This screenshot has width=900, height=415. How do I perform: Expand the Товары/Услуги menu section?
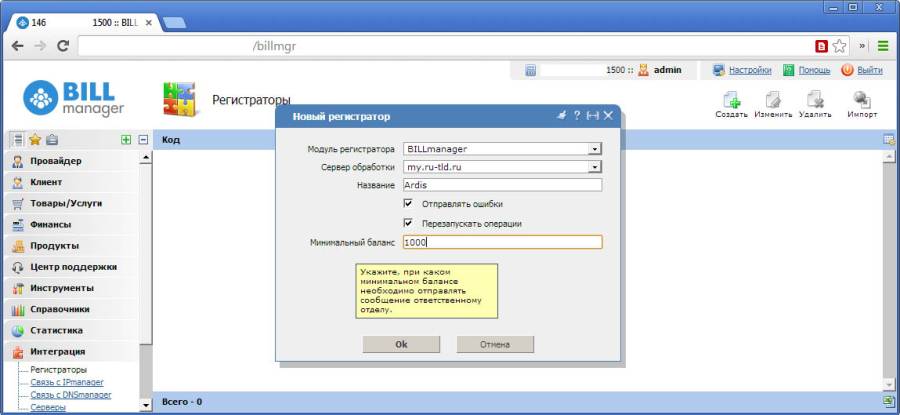[x=71, y=203]
